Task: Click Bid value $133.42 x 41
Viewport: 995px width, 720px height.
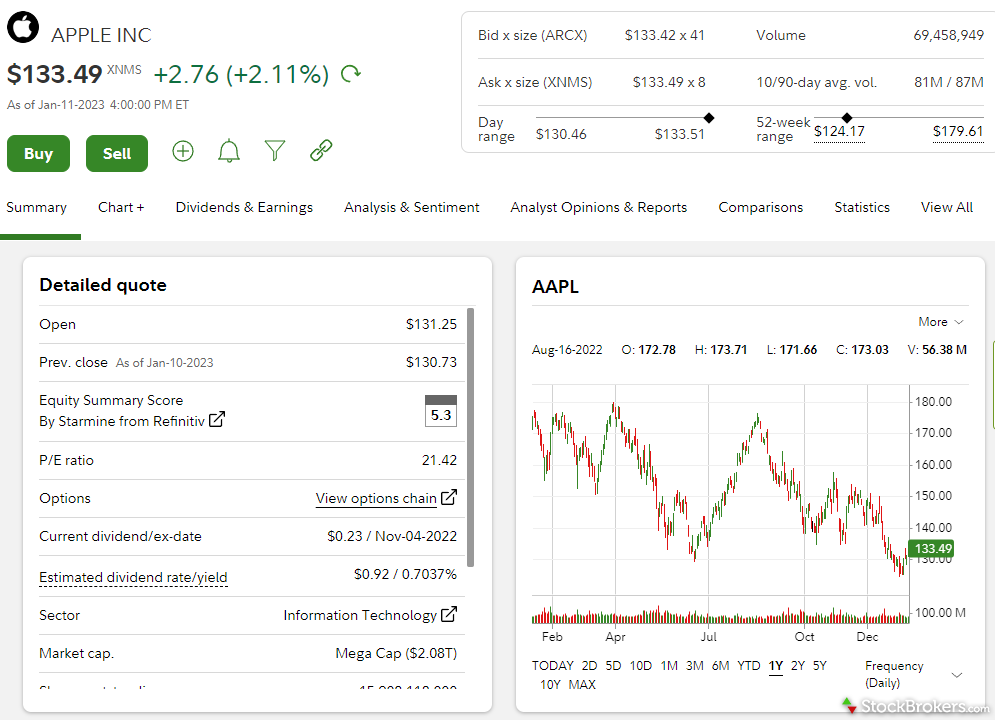Action: tap(664, 36)
